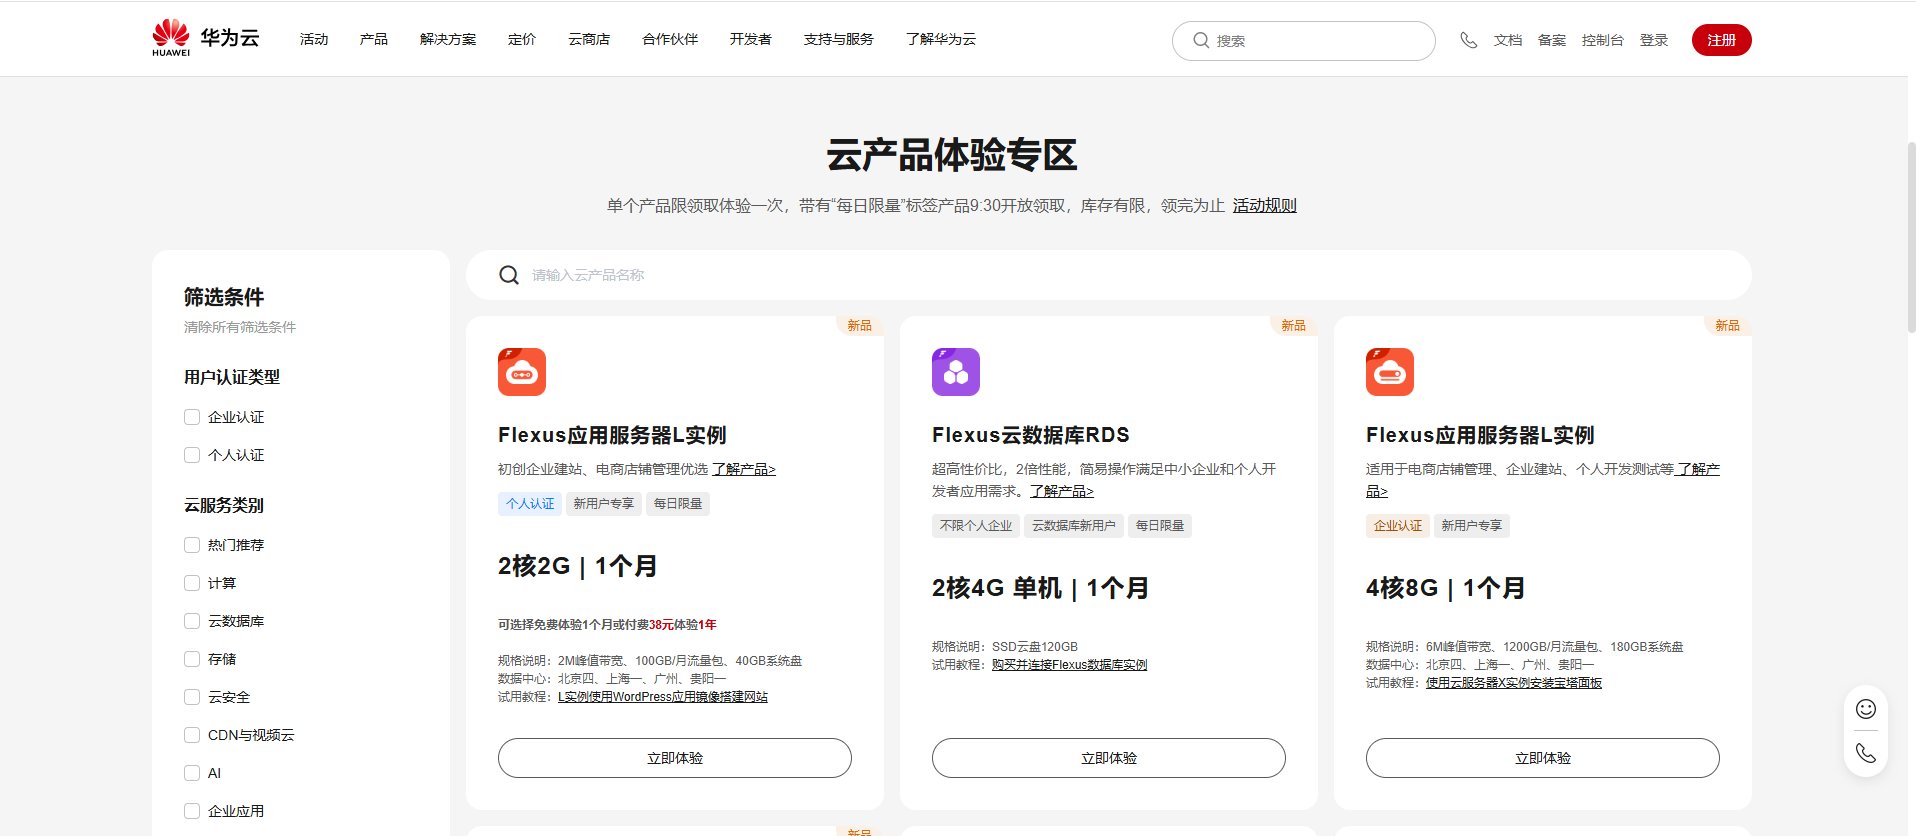Viewport: 1916px width, 836px height.
Task: Open the 定价 nav menu
Action: (522, 39)
